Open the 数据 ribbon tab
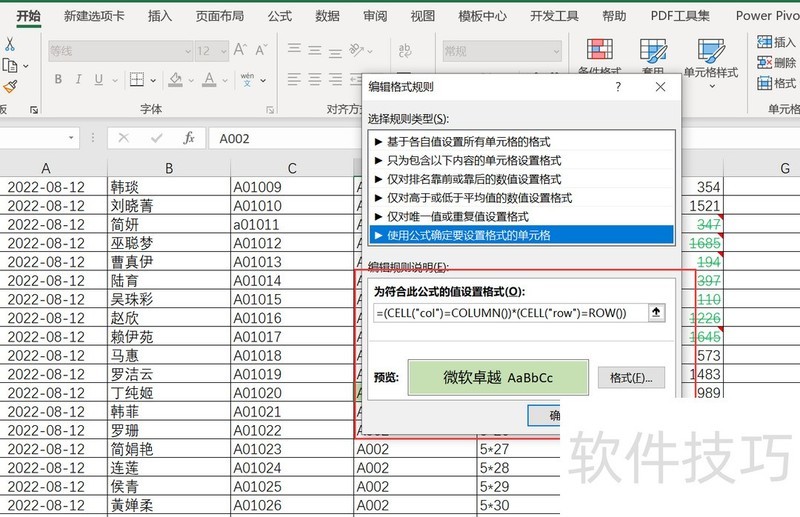The width and height of the screenshot is (800, 517). tap(327, 16)
